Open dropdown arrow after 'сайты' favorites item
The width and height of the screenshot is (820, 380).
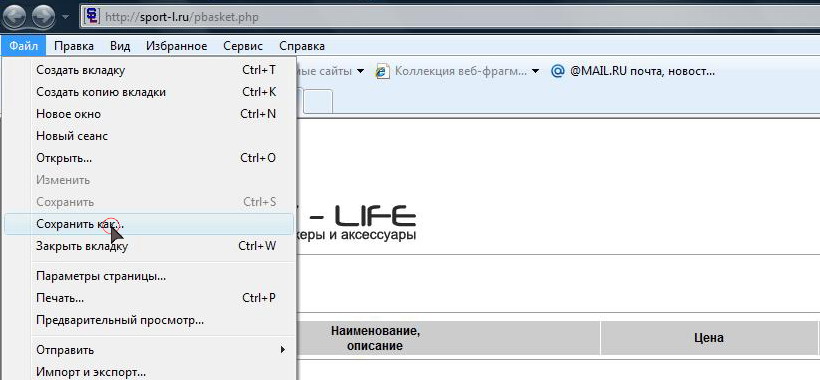(x=360, y=72)
